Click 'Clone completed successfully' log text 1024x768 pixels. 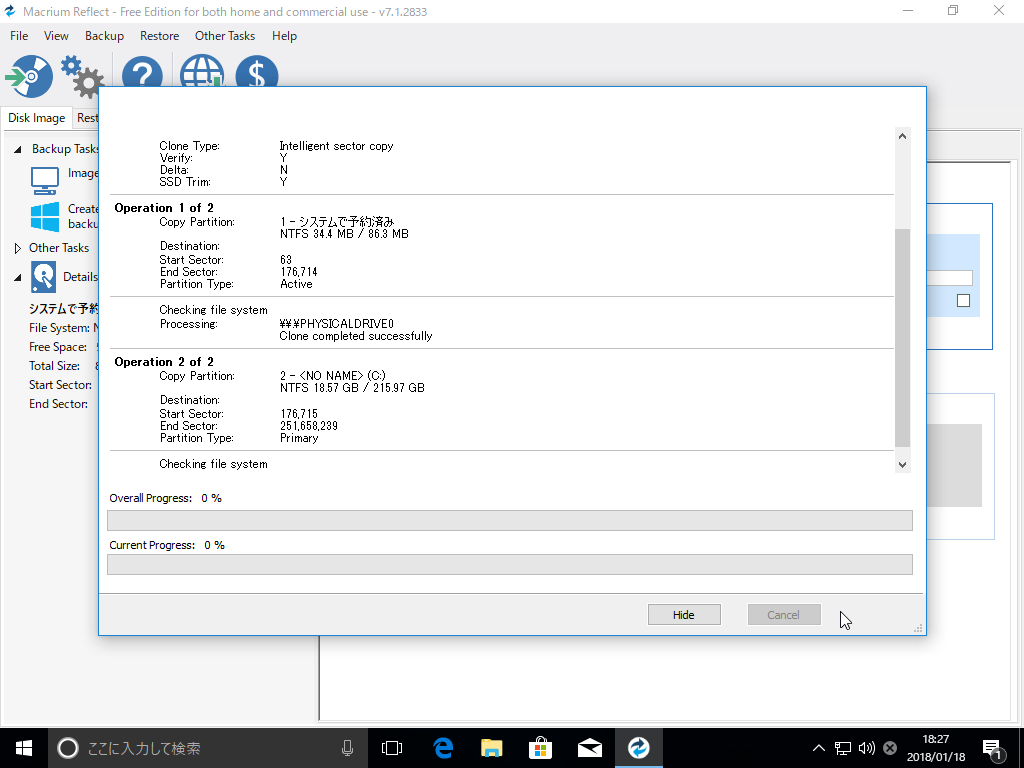(355, 336)
